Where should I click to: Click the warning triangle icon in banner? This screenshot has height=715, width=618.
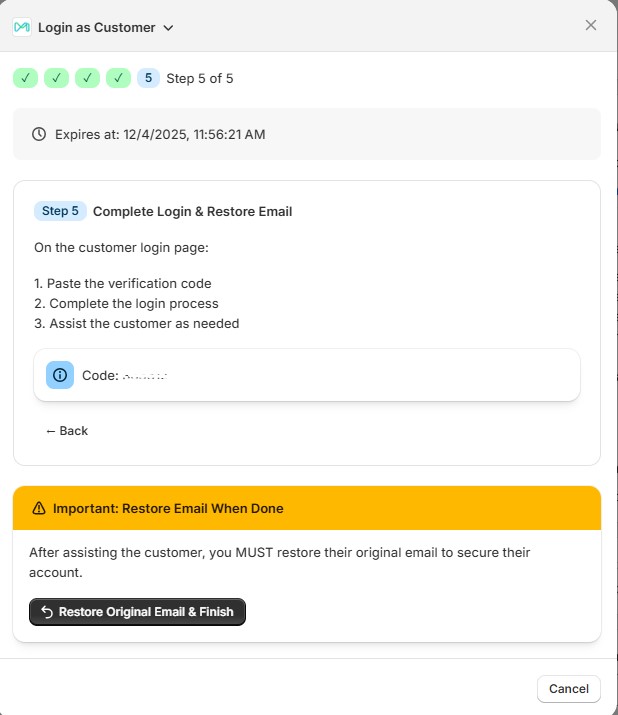click(39, 508)
